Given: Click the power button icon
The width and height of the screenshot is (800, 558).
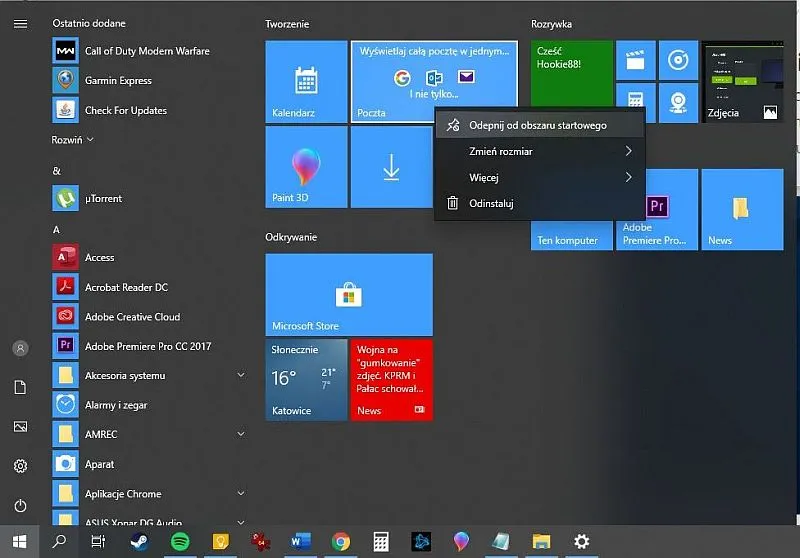Looking at the screenshot, I should pyautogui.click(x=20, y=506).
